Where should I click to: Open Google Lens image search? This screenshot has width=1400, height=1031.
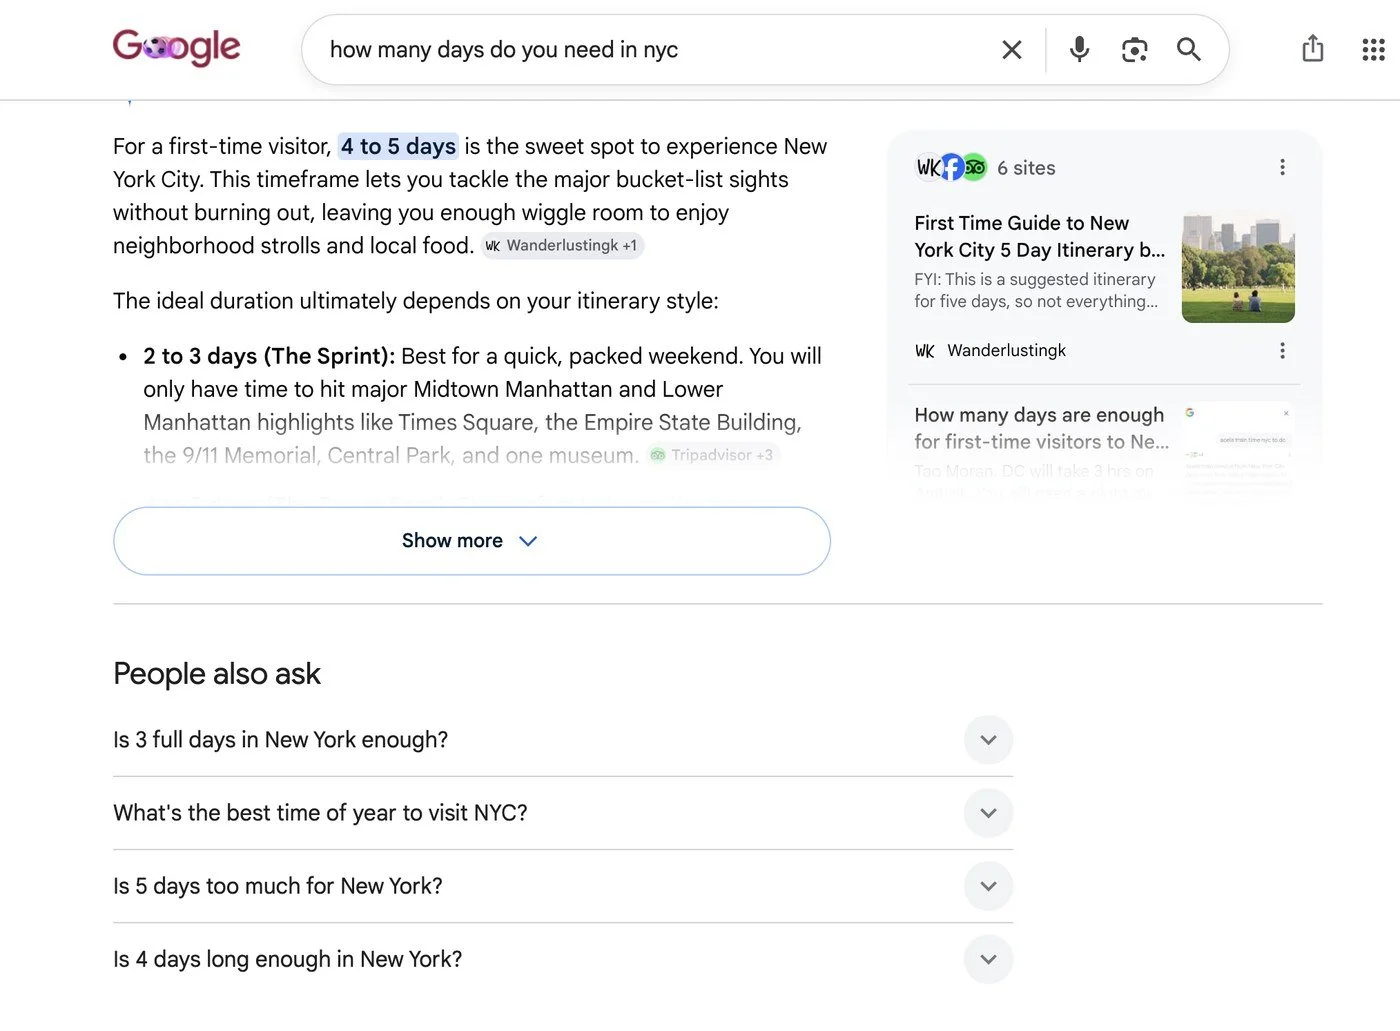pyautogui.click(x=1134, y=50)
